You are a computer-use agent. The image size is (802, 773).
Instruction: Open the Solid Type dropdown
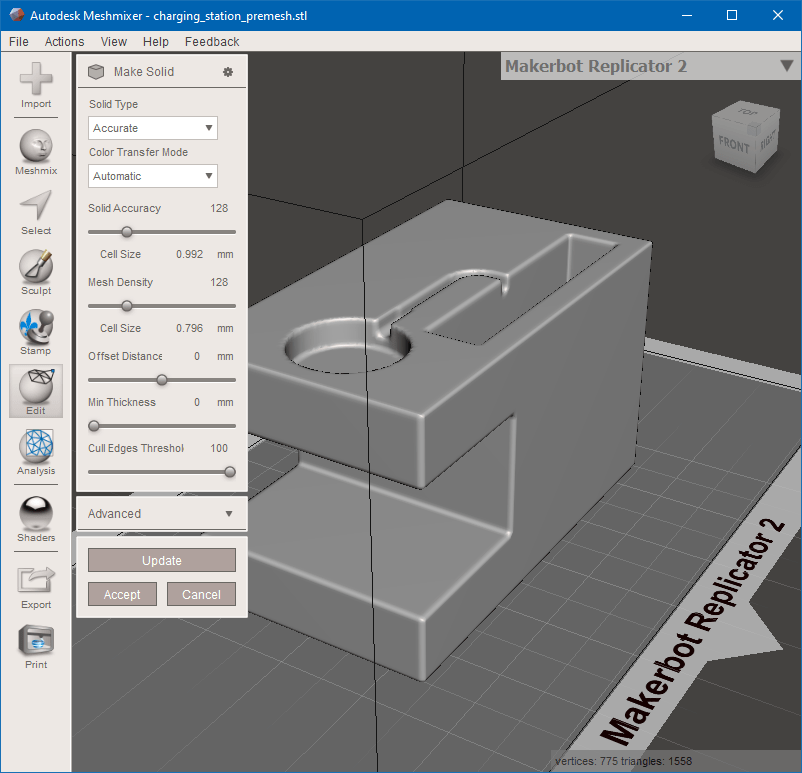point(153,128)
